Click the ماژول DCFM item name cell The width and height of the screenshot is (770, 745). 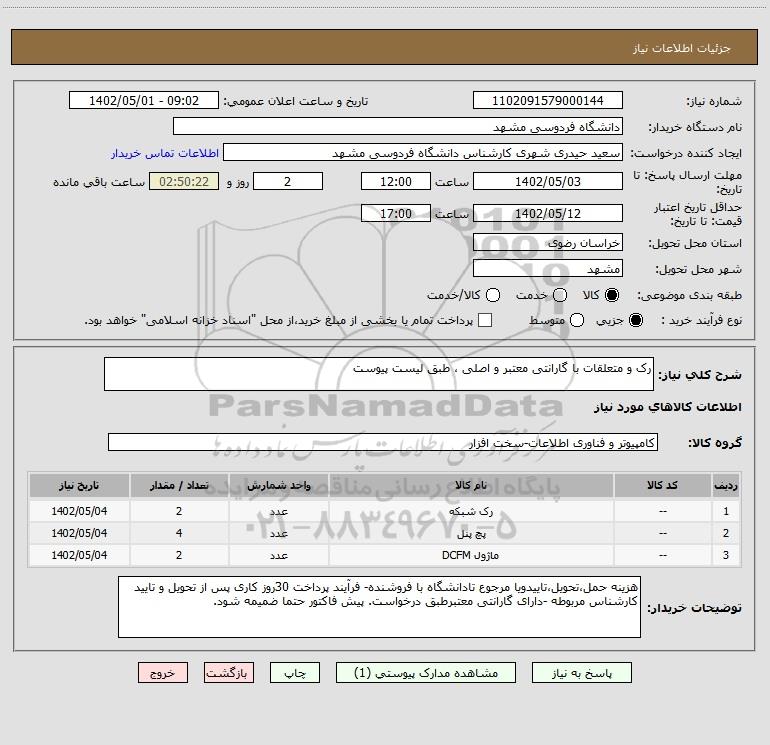(471, 555)
